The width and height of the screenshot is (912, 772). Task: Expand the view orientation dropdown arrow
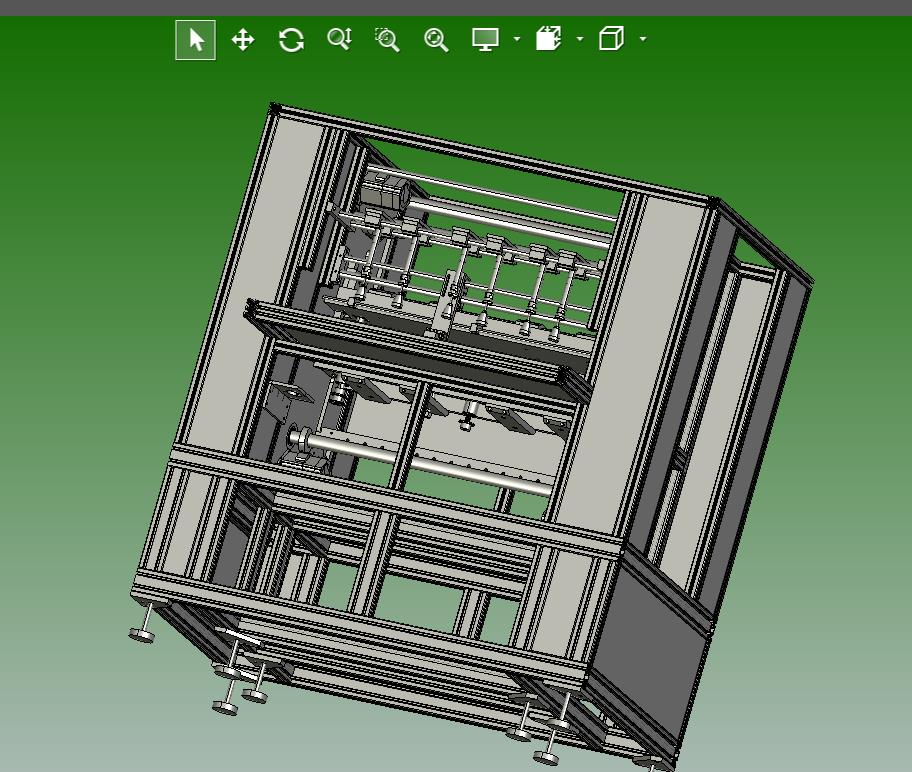(x=643, y=39)
